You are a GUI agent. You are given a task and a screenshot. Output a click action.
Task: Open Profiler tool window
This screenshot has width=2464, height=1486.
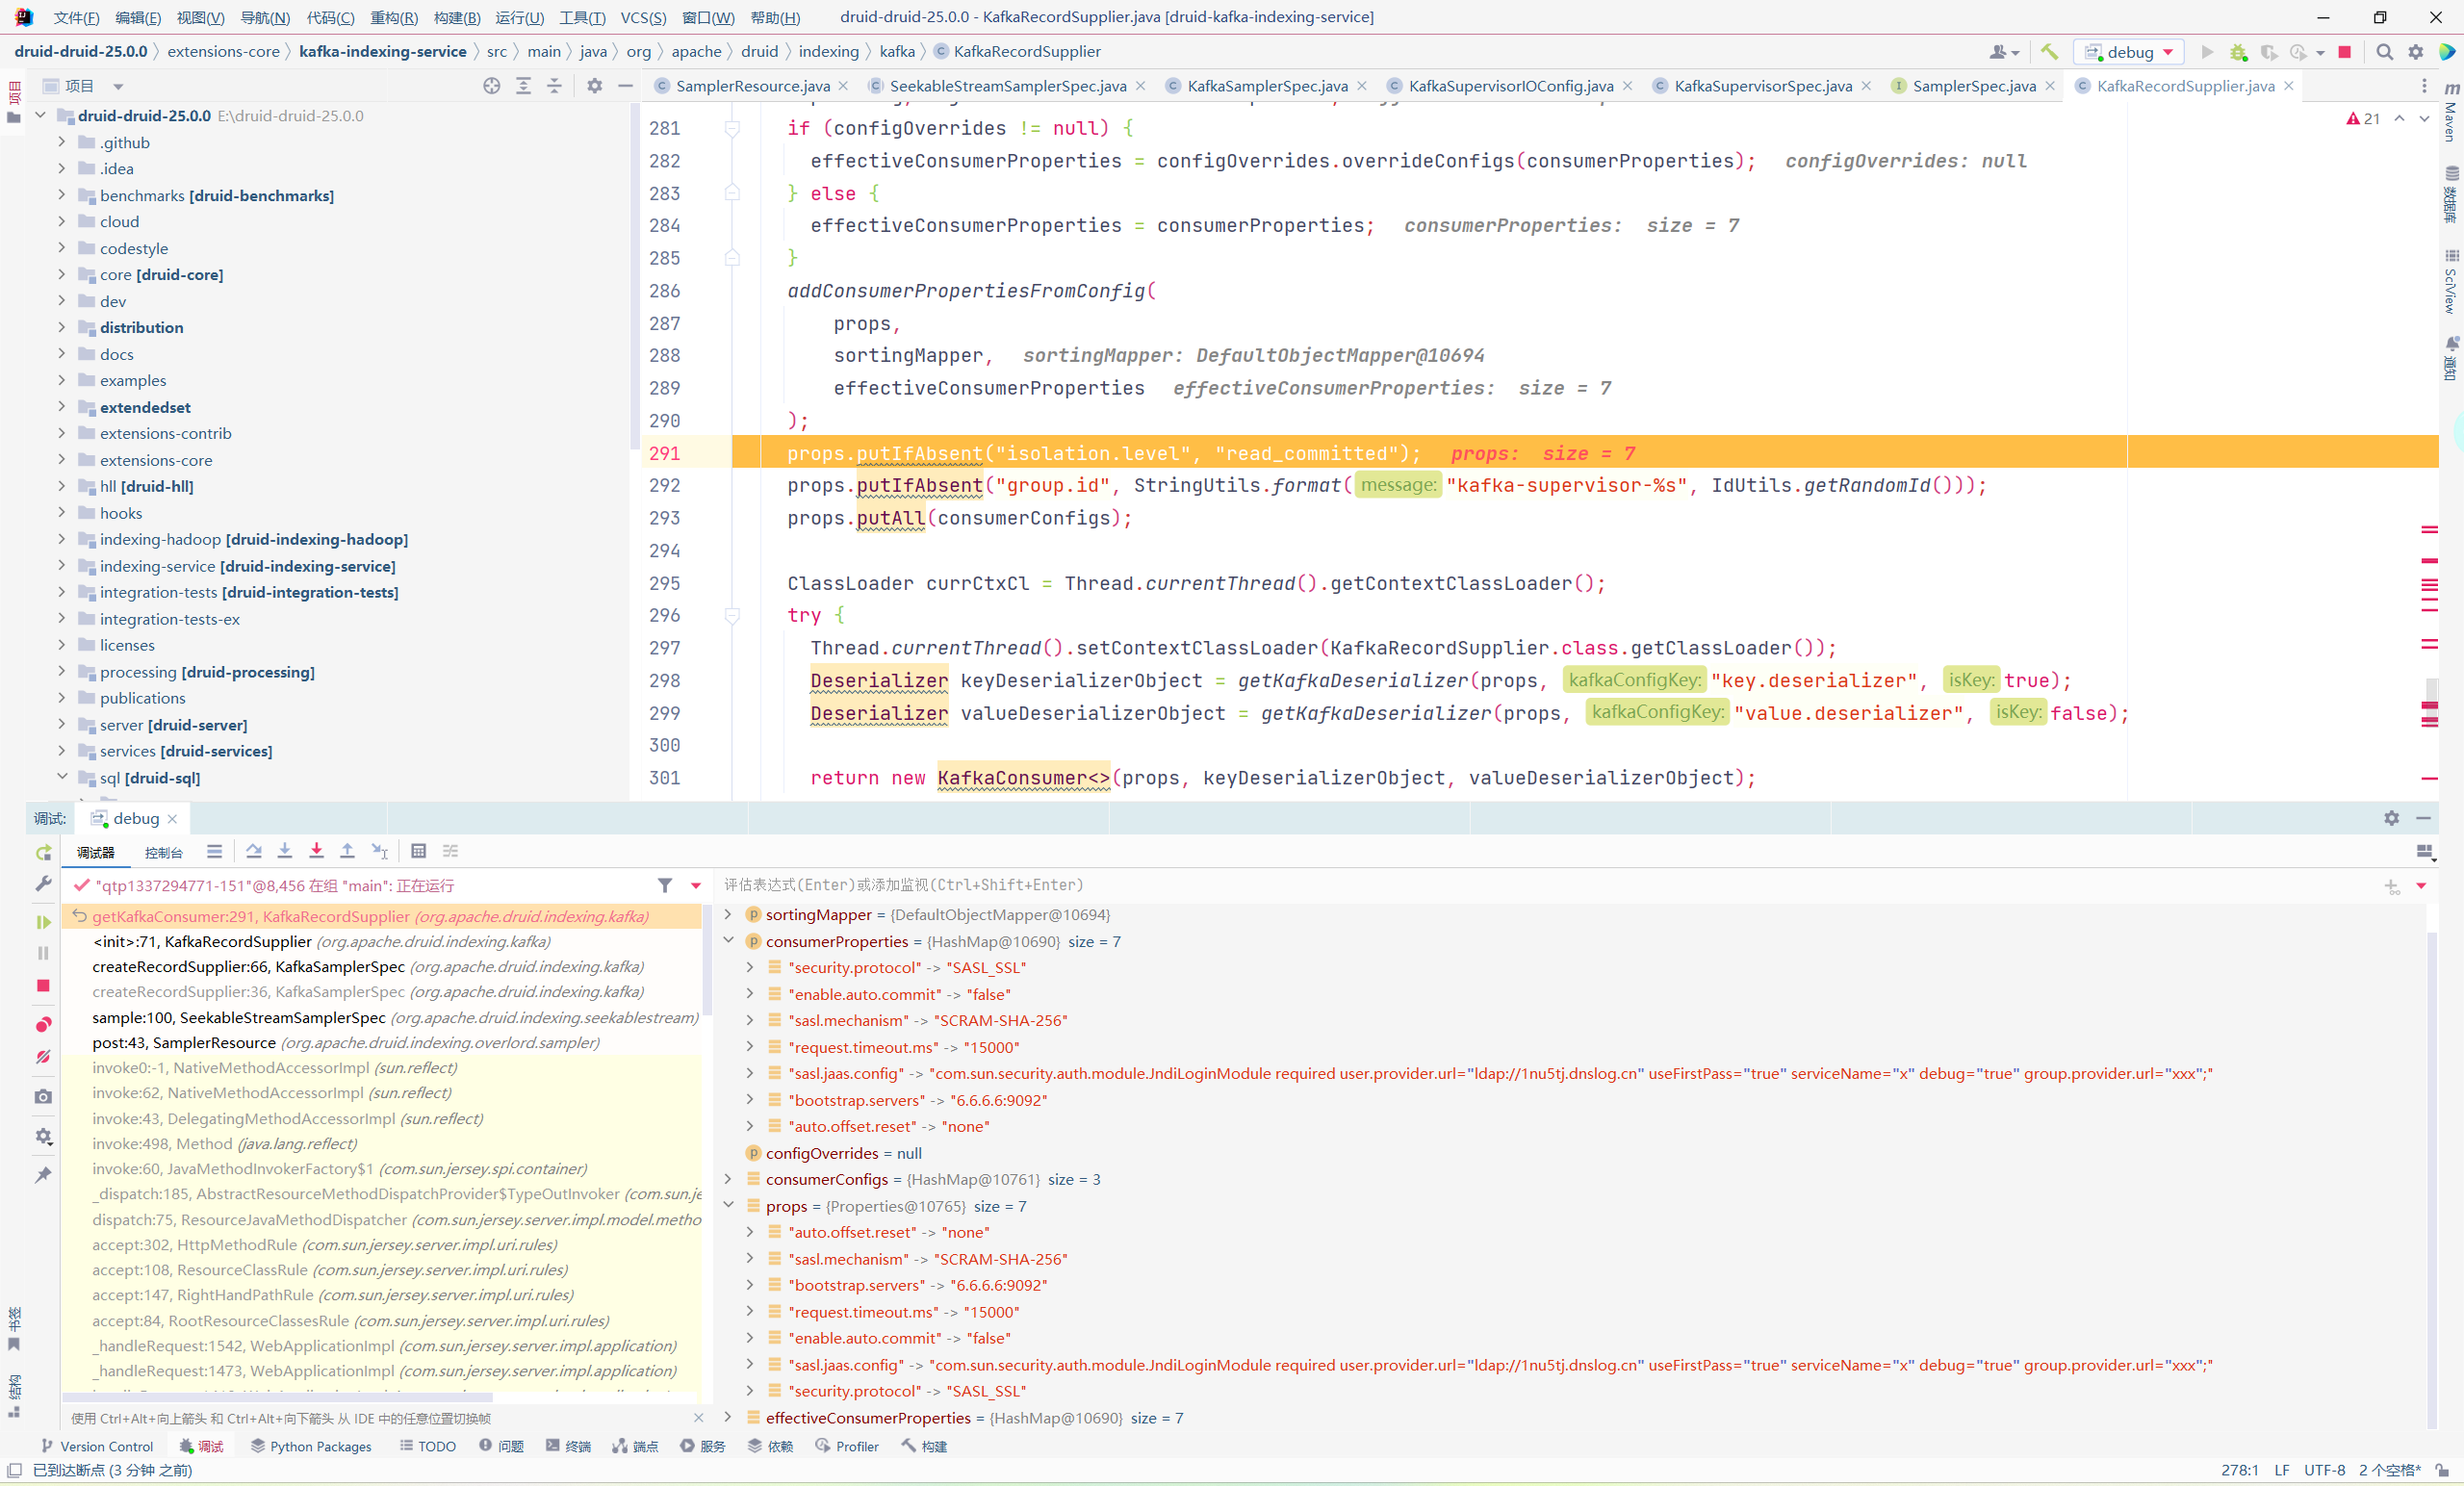coord(847,1447)
